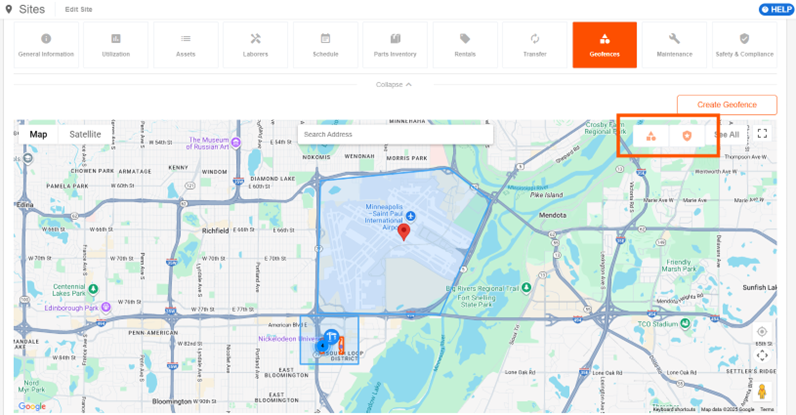Screen dimensions: 796x415
Task: Click the Crosby Farm Regional Park label
Action: point(605,128)
